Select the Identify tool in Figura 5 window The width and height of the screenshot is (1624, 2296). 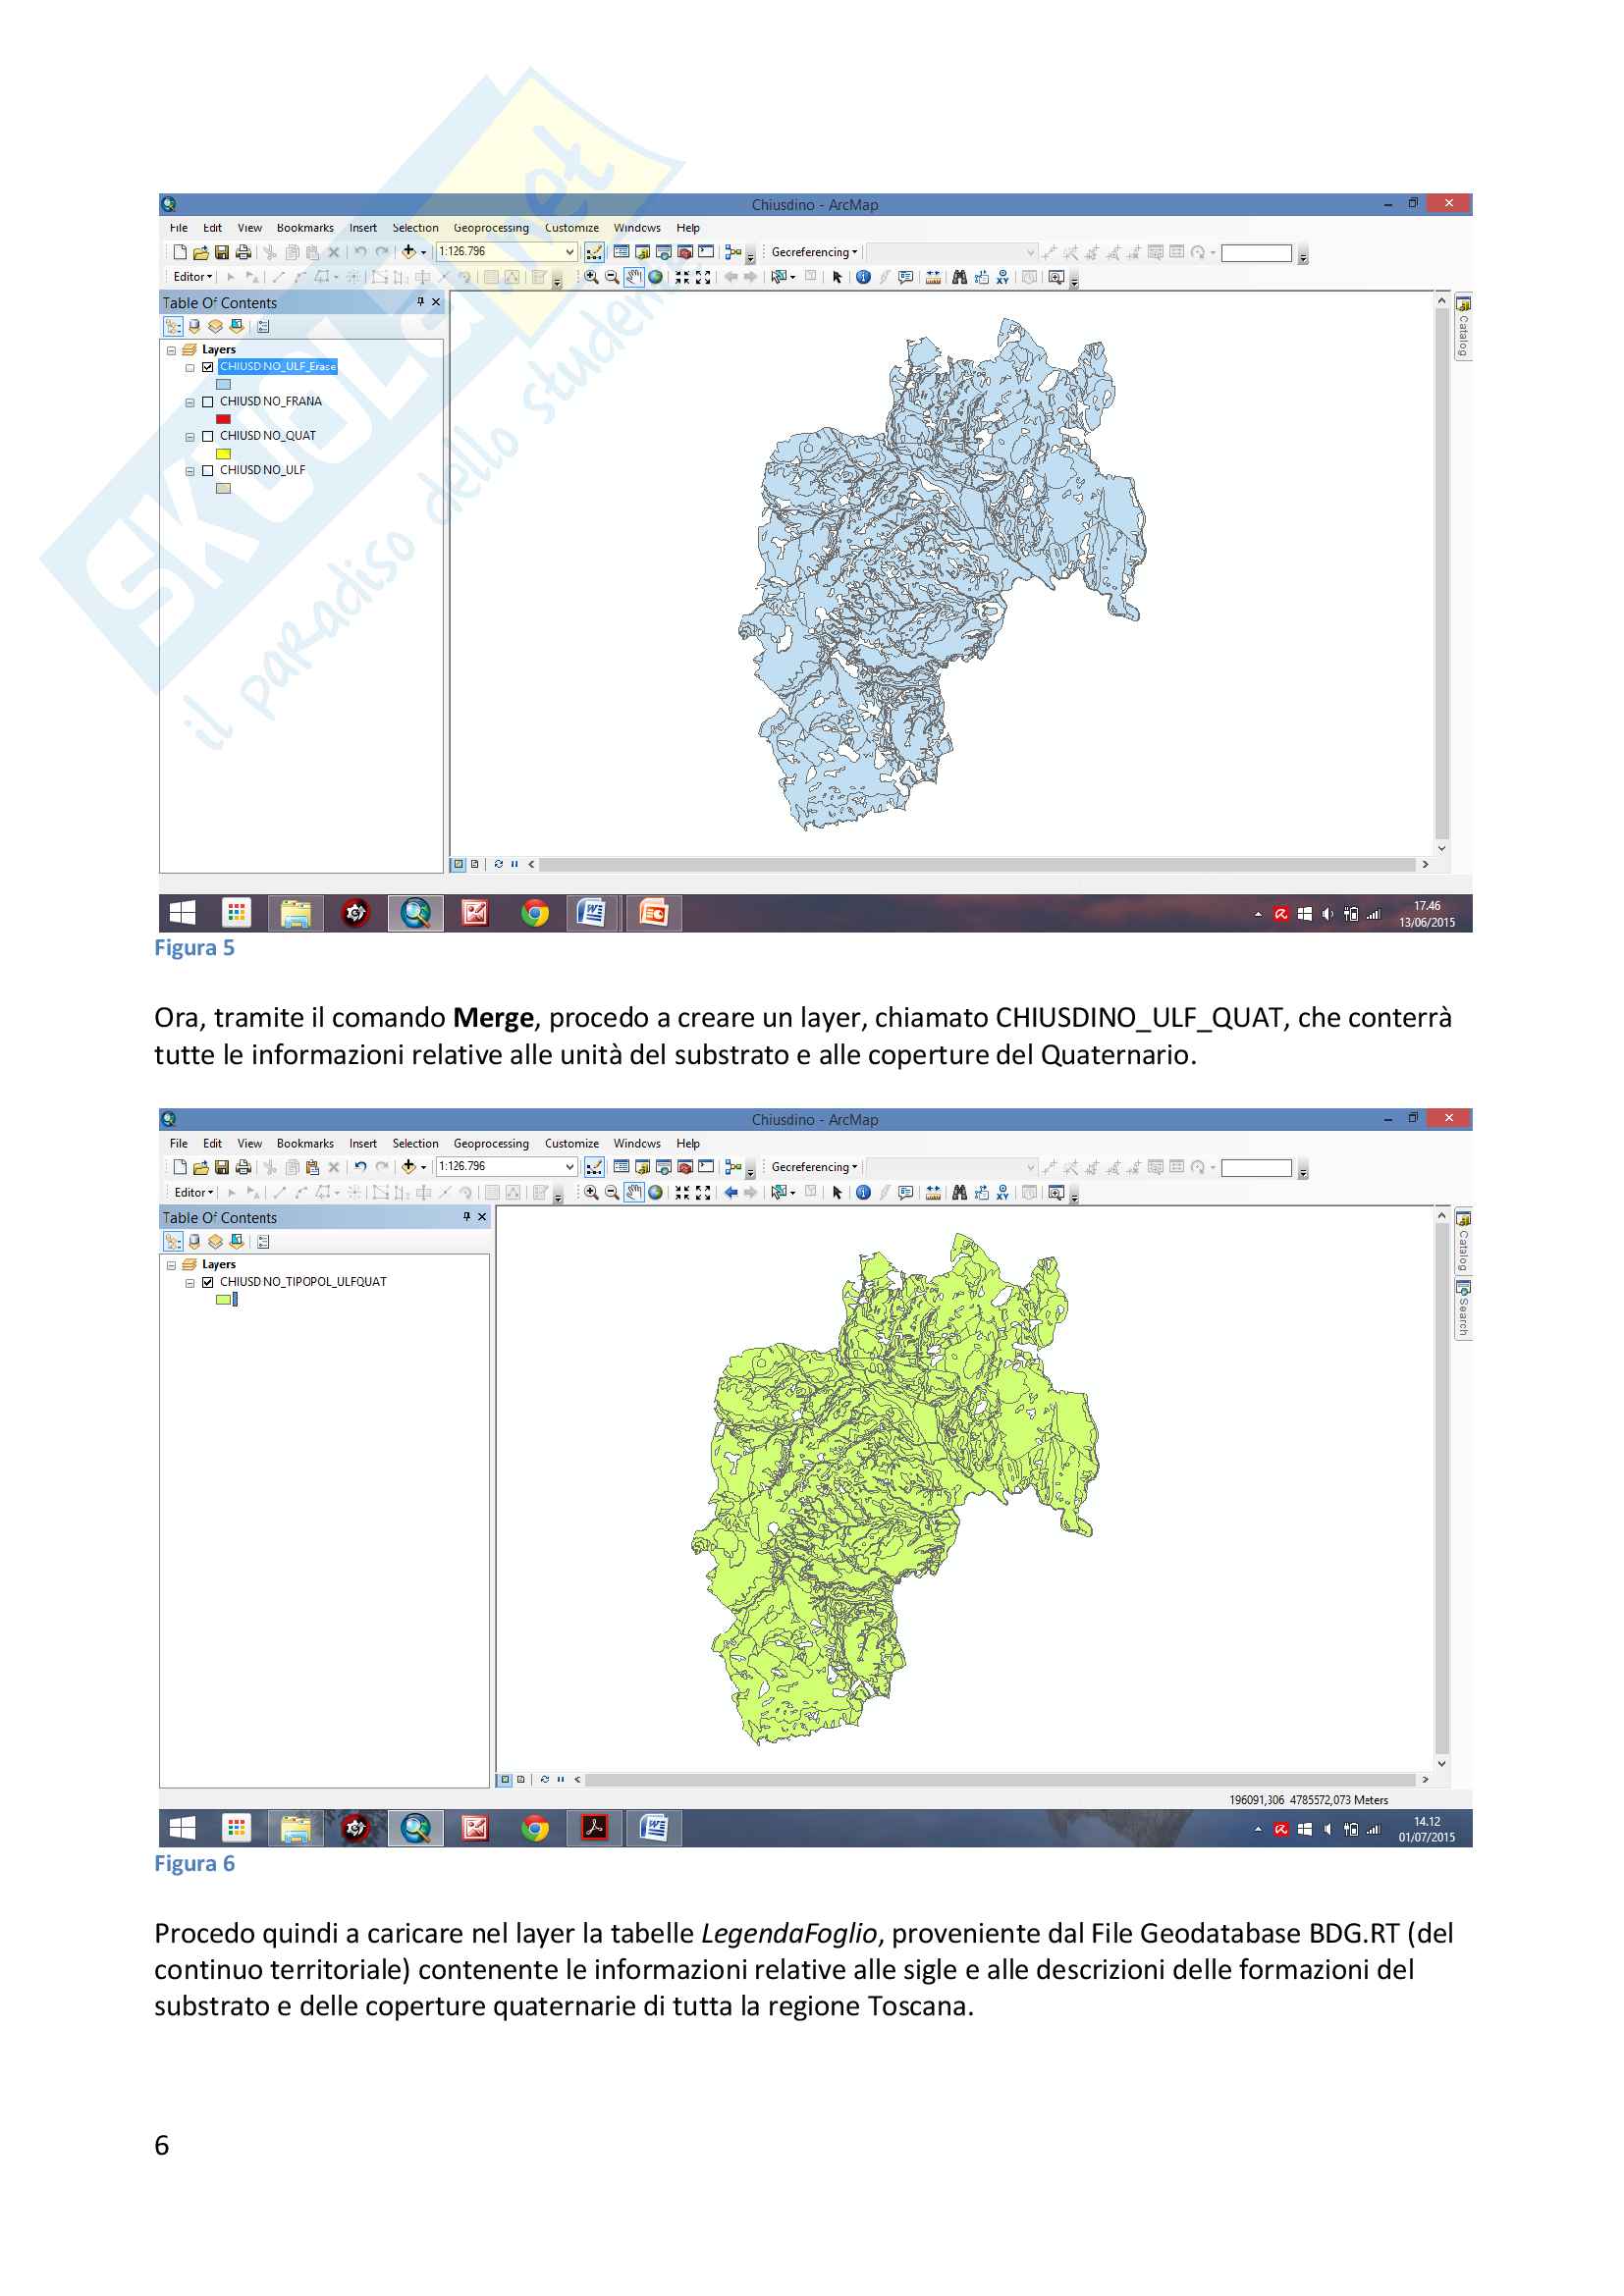point(863,277)
